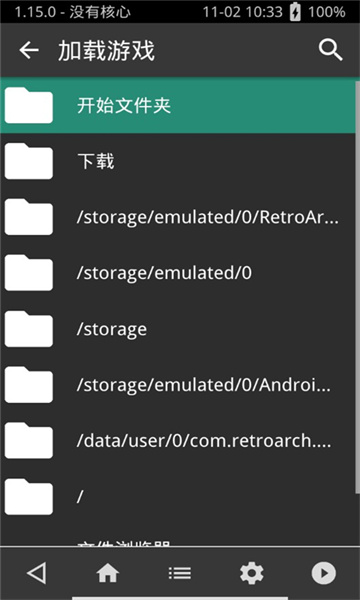This screenshot has height=600, width=360.
Task: Open the /storage/emulated/0/Androi... folder
Action: click(178, 385)
